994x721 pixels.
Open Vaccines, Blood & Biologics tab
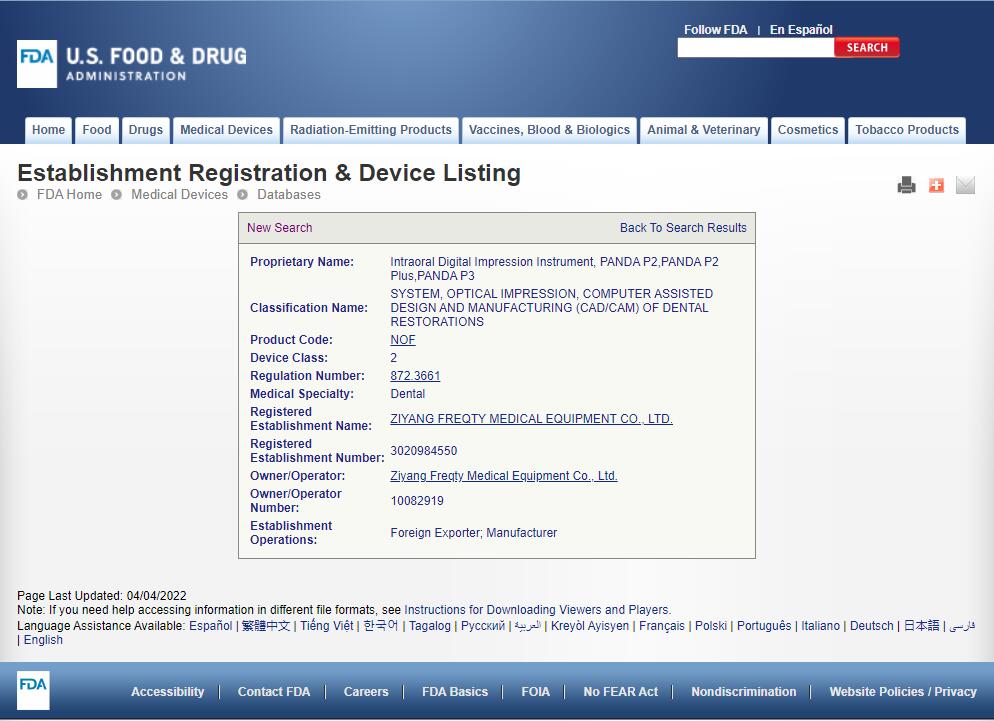[550, 130]
